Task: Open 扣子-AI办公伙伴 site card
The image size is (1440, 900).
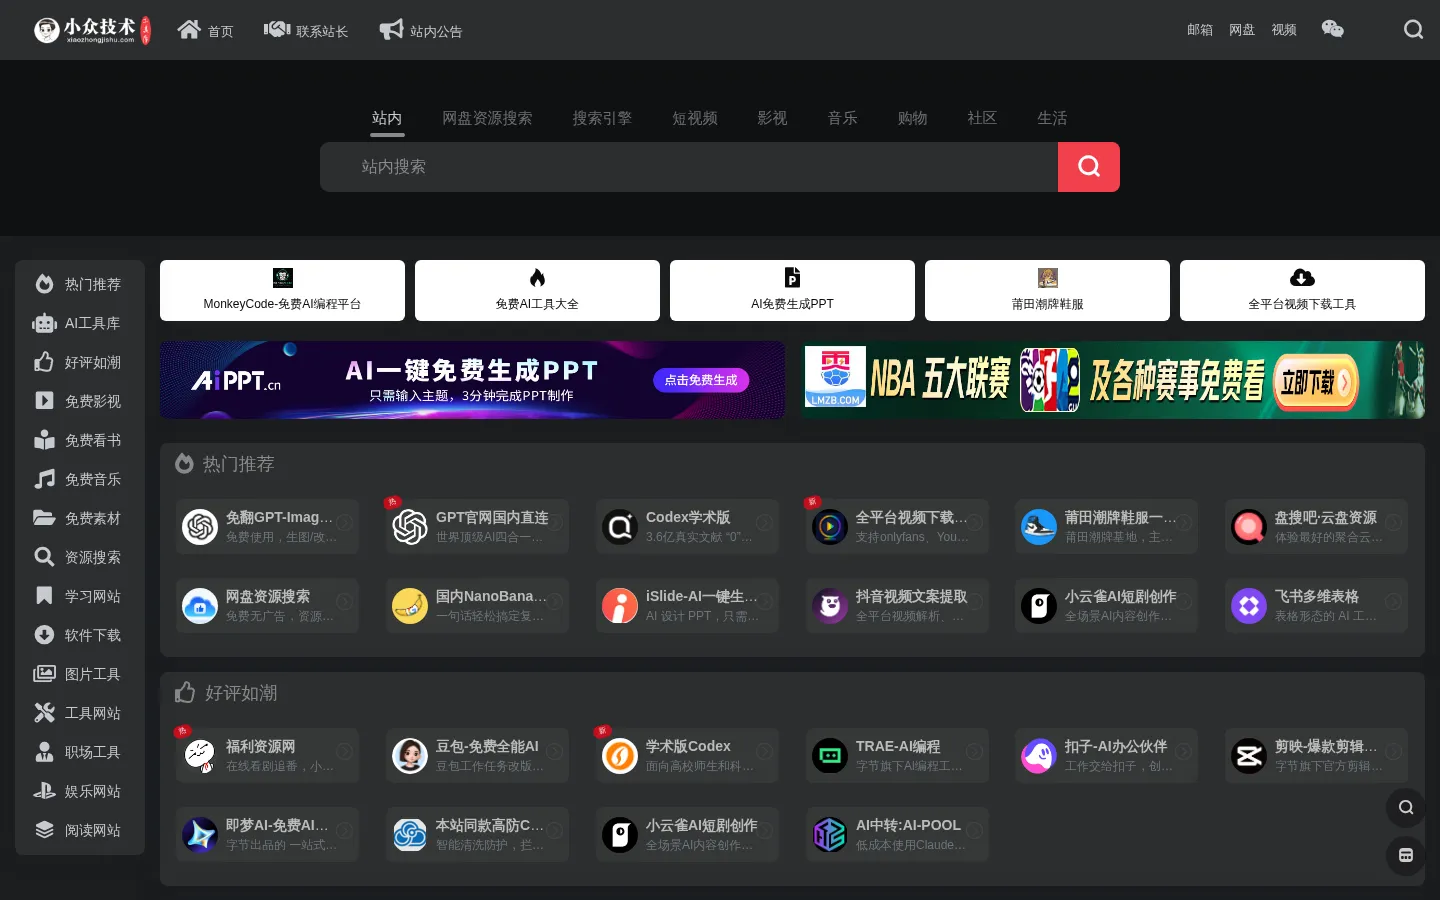Action: coord(1106,755)
